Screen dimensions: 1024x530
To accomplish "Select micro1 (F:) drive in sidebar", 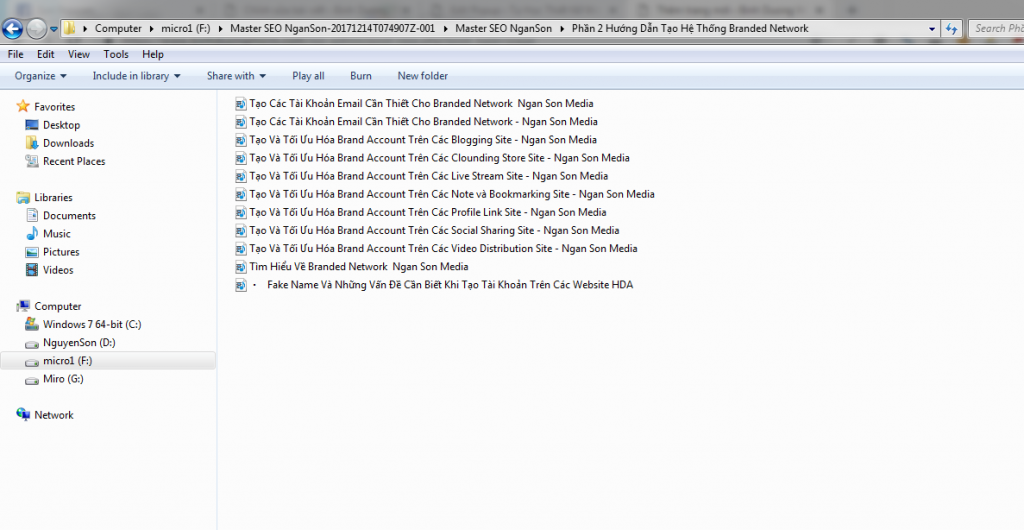I will (x=67, y=361).
